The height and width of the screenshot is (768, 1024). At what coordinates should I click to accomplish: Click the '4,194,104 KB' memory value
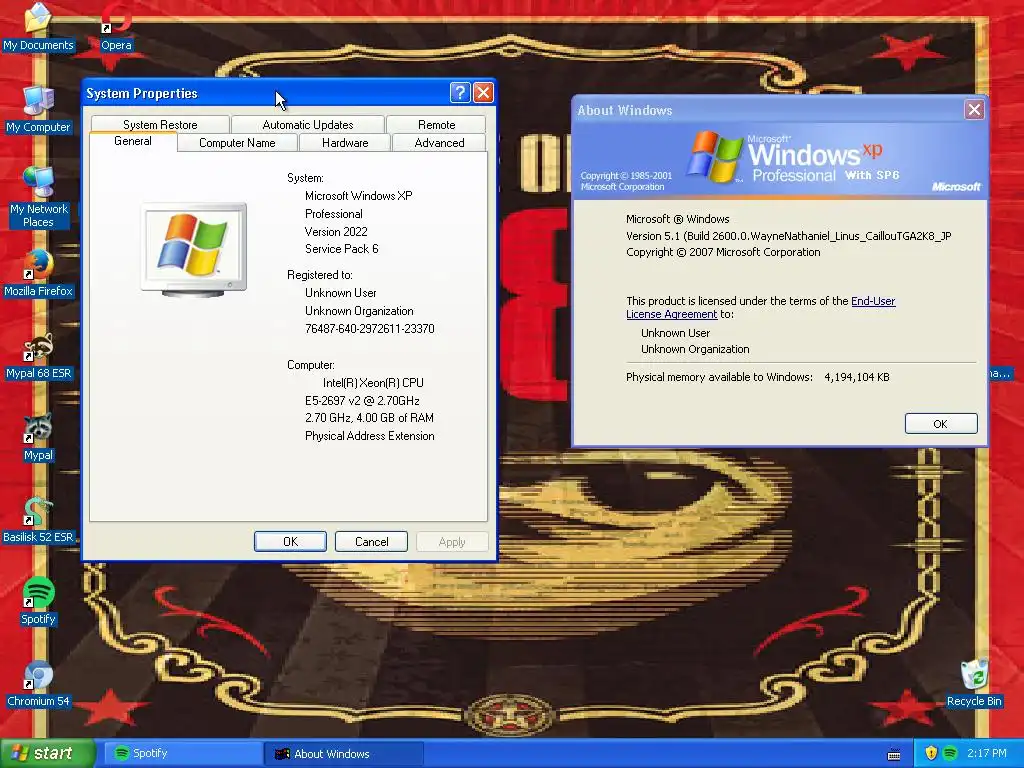pos(857,377)
